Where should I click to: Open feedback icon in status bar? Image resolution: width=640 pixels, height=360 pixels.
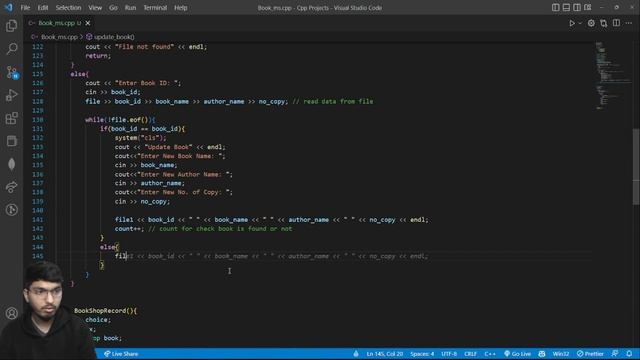[x=615, y=354]
